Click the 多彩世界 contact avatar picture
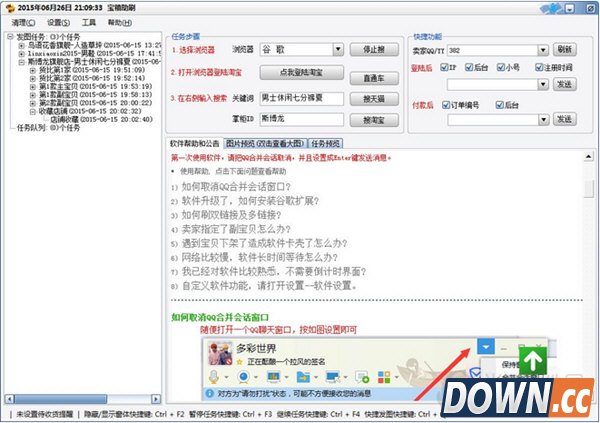The image size is (600, 423). tap(220, 354)
